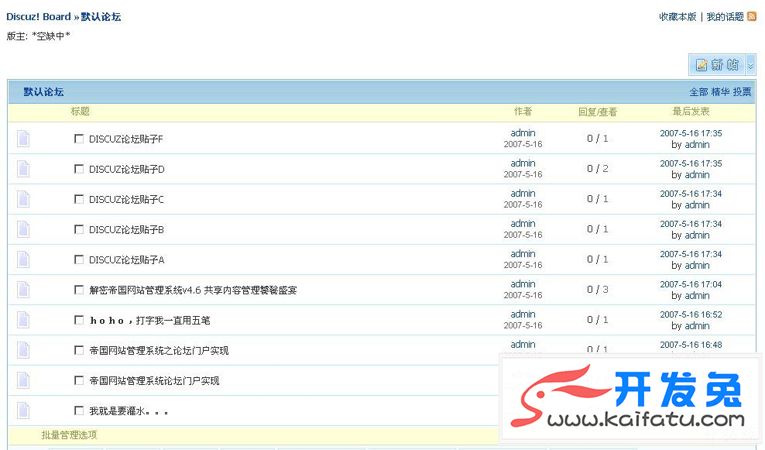The height and width of the screenshot is (450, 765).
Task: Tick checkbox for 我就是要灌水 thread
Action: pyautogui.click(x=79, y=411)
